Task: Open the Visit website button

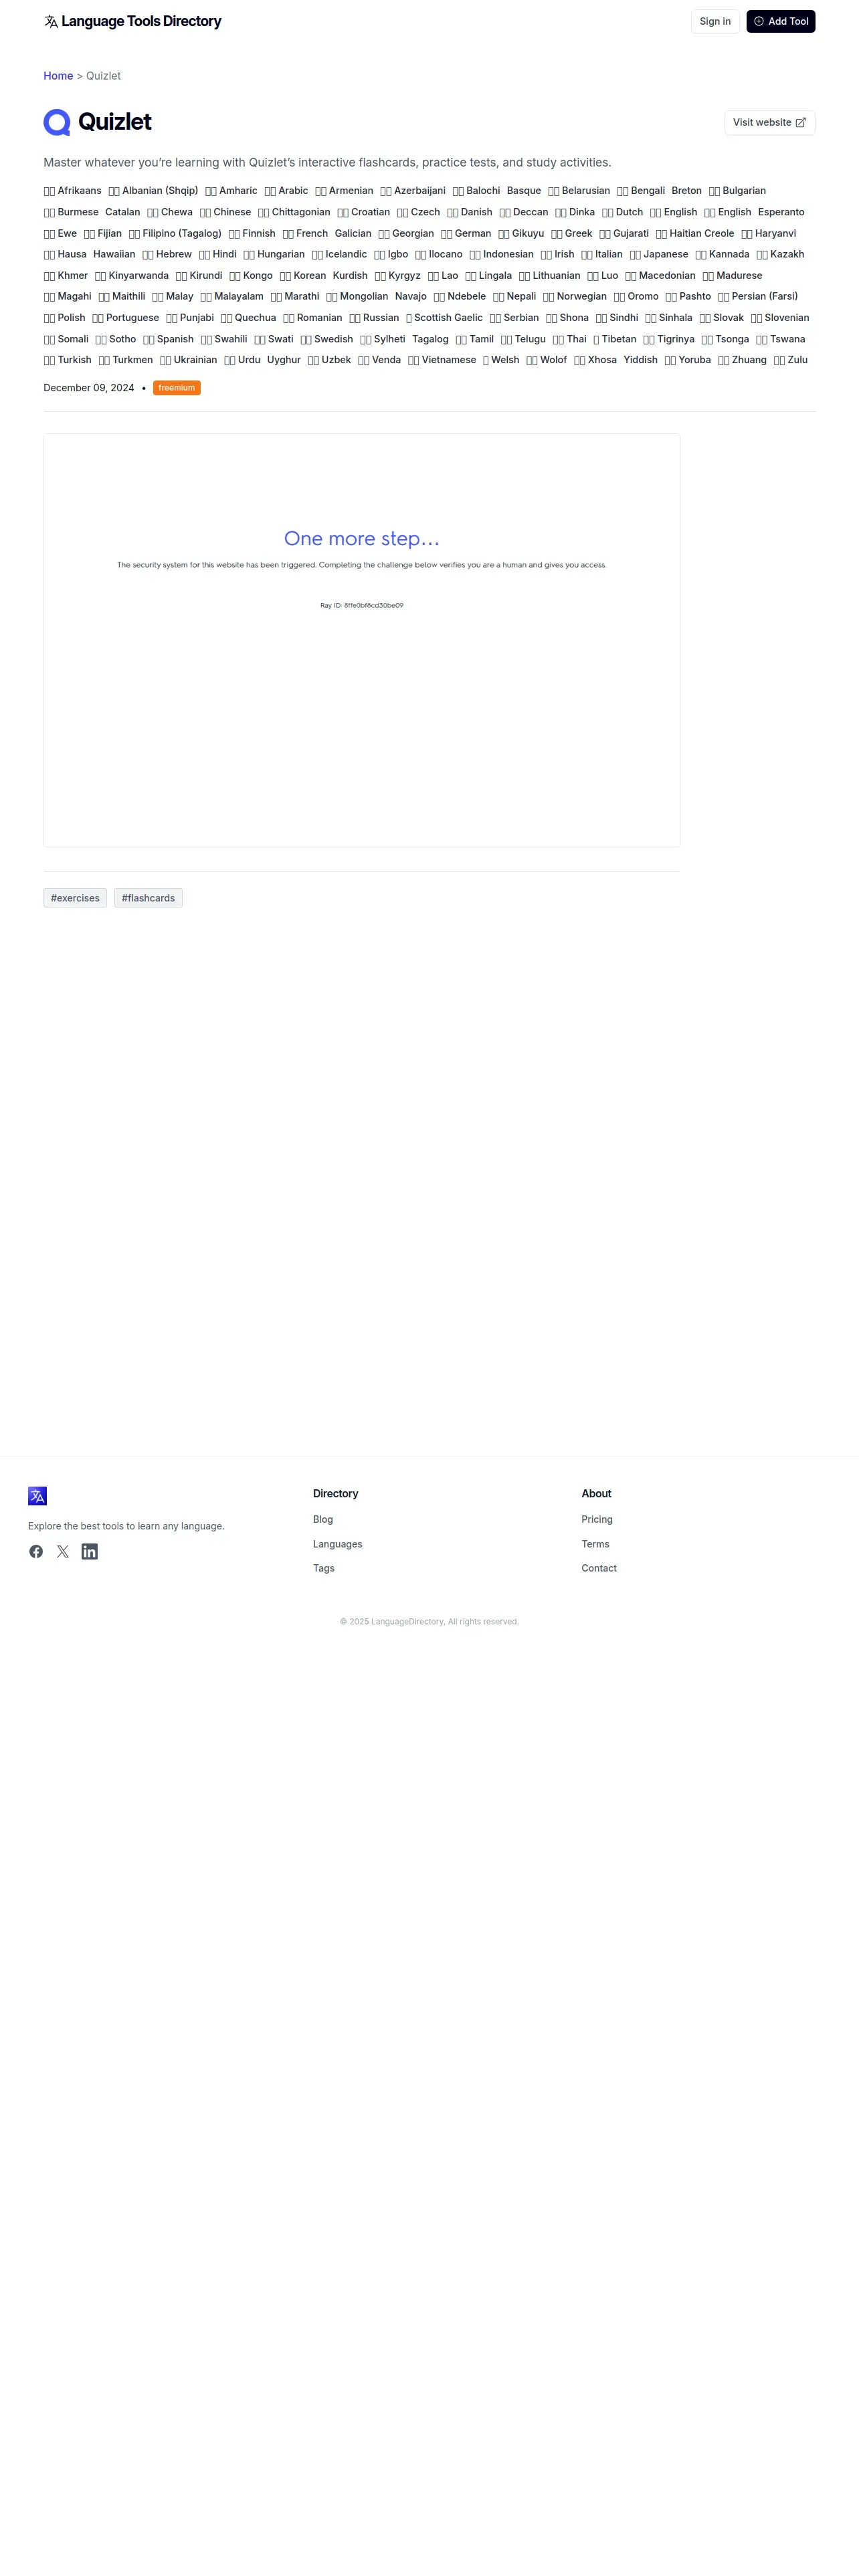Action: (770, 122)
